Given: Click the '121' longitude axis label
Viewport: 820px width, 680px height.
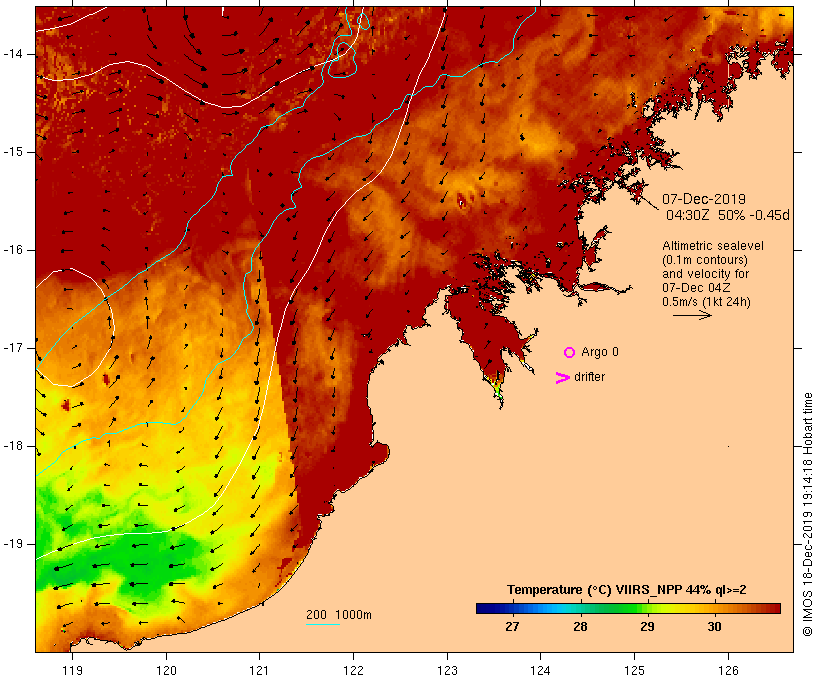Looking at the screenshot, I should click(x=259, y=671).
